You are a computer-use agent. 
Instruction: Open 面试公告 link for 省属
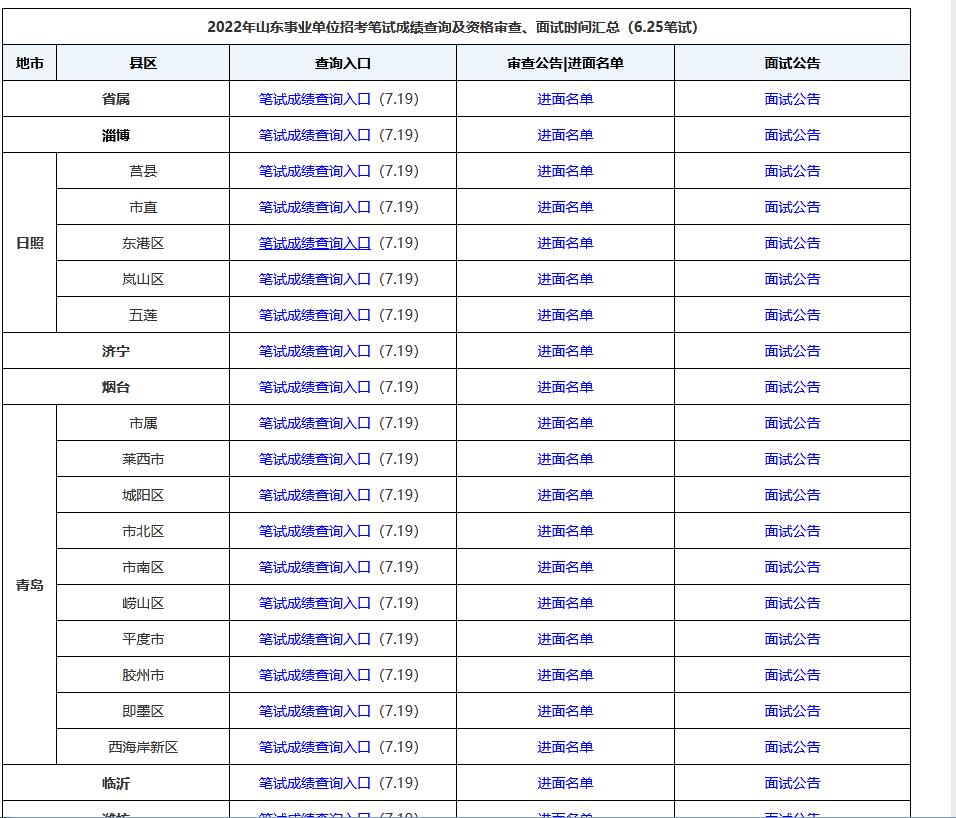click(x=793, y=99)
